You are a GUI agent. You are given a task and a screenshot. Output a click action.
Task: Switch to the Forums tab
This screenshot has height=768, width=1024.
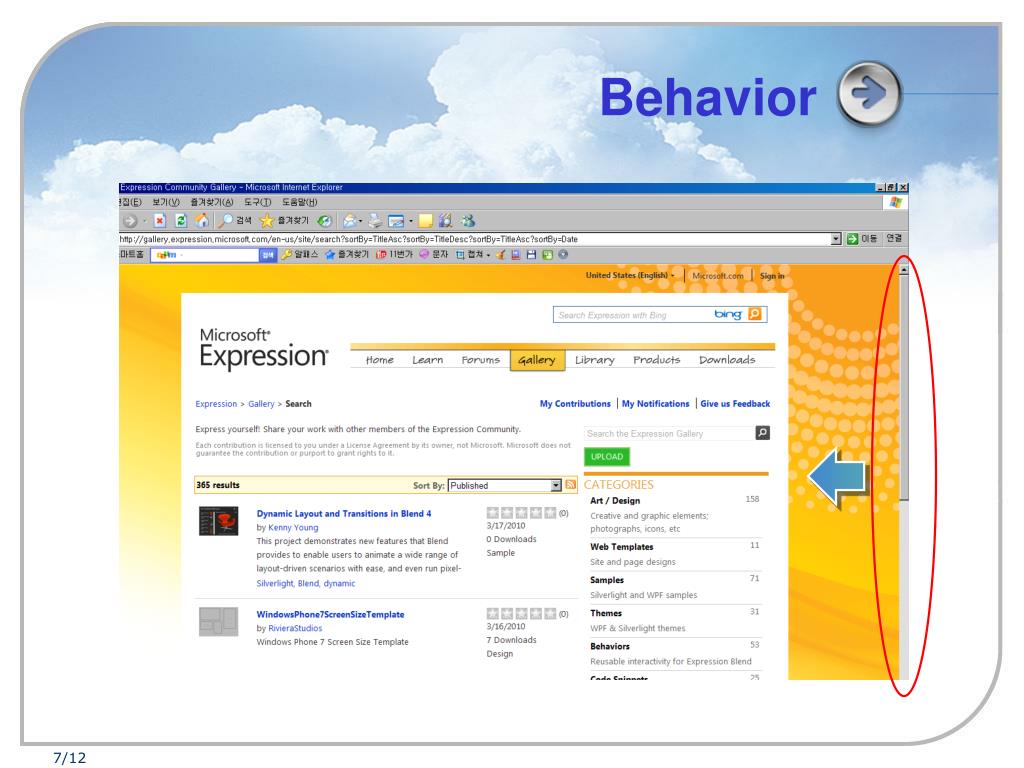(x=480, y=360)
